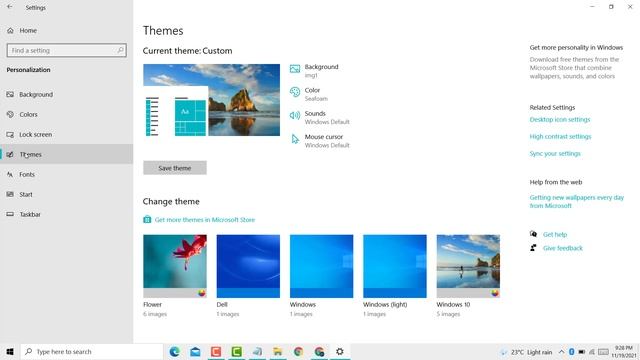Click the Find a setting search box
This screenshot has height=360, width=640.
click(x=67, y=51)
